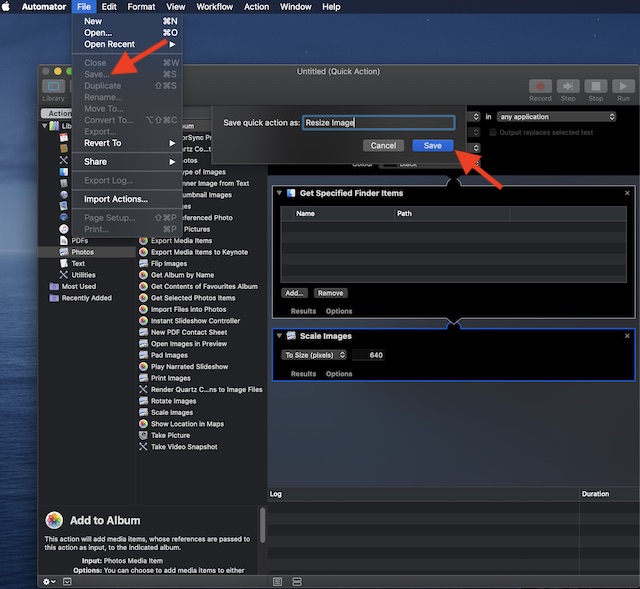Show Options of Get Specified Finder Items
The height and width of the screenshot is (589, 640).
tap(339, 311)
